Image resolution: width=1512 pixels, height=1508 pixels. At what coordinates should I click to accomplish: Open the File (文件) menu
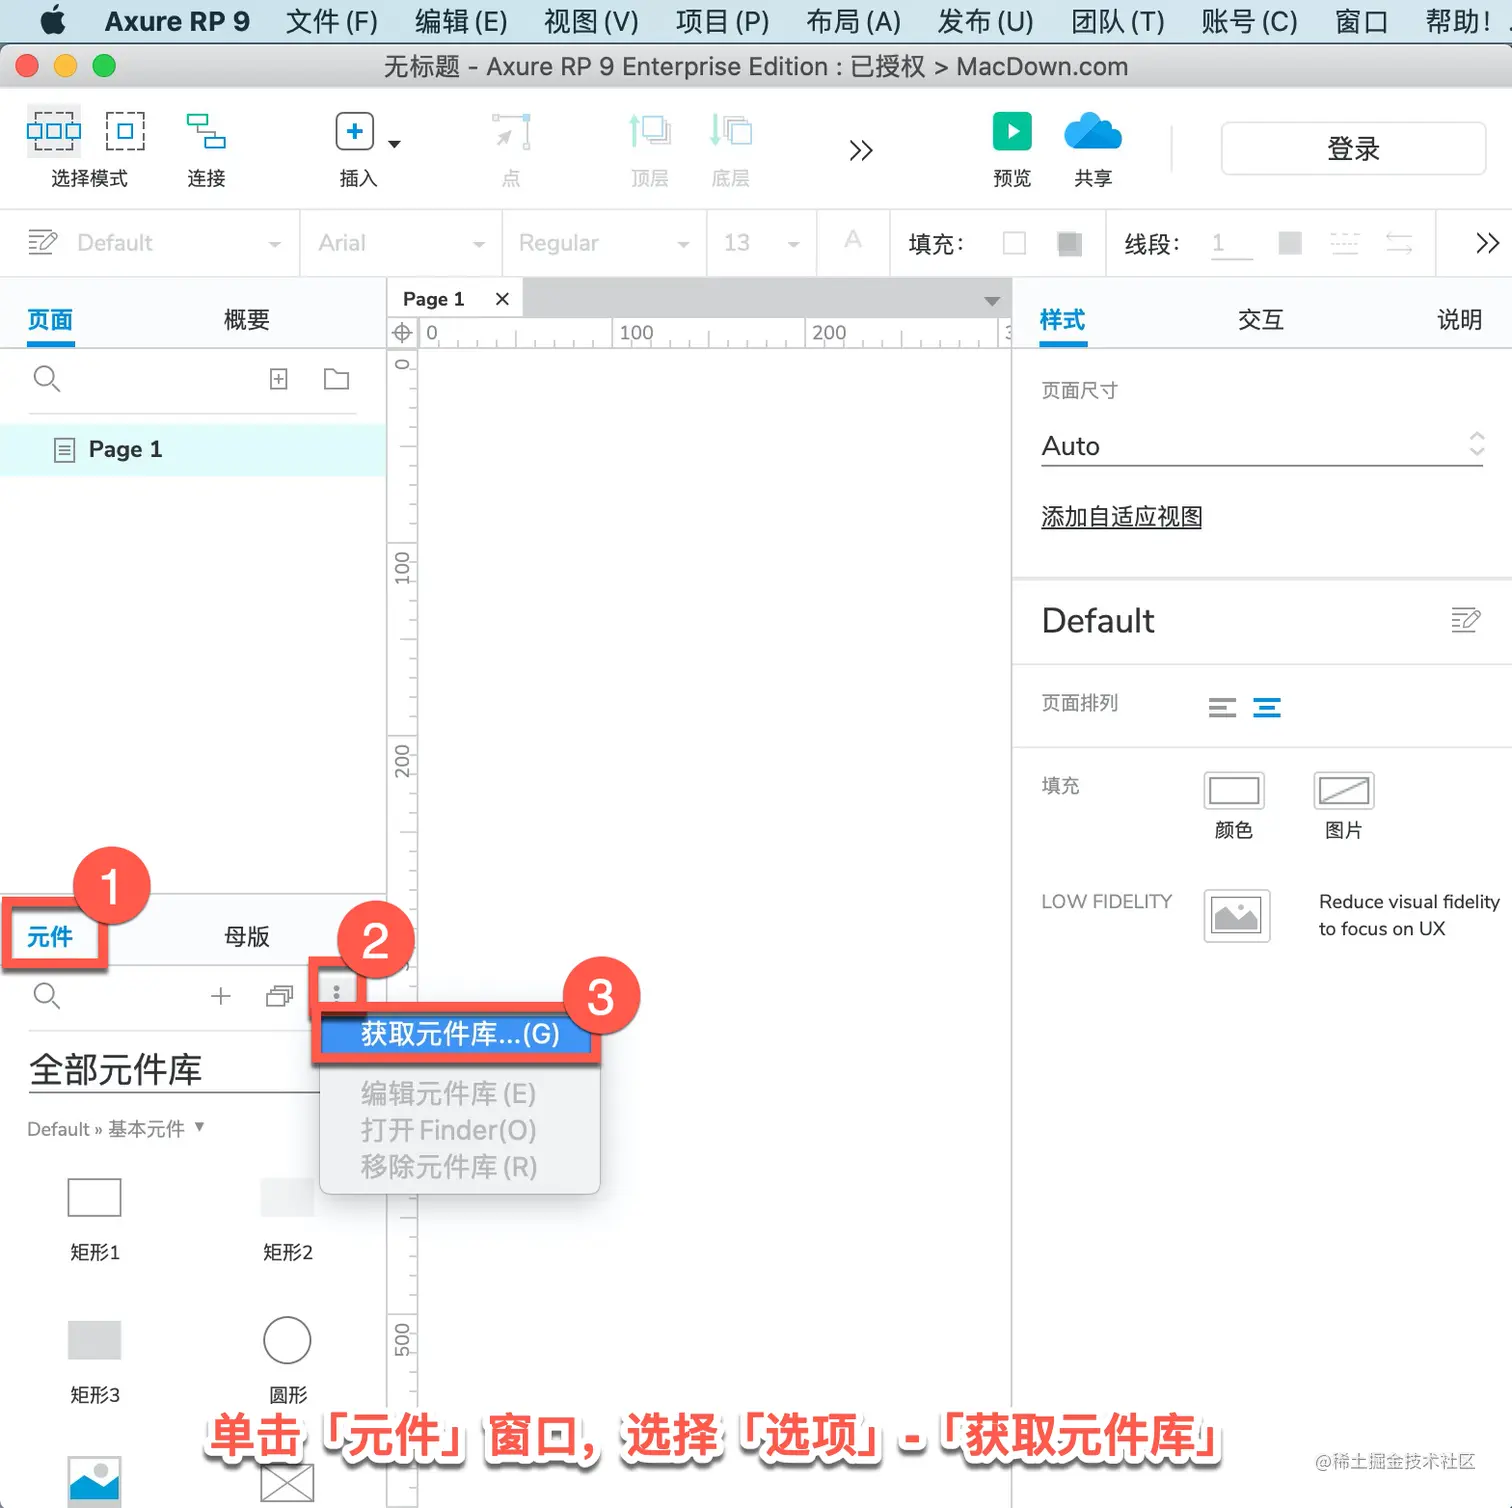pos(332,21)
